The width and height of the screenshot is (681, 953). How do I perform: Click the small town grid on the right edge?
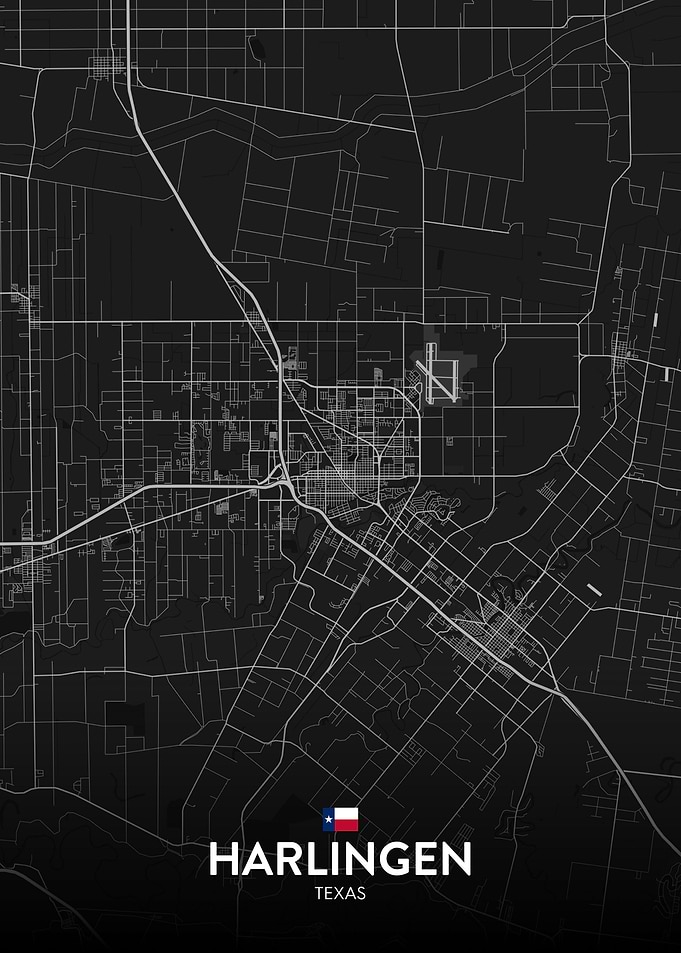pyautogui.click(x=621, y=353)
